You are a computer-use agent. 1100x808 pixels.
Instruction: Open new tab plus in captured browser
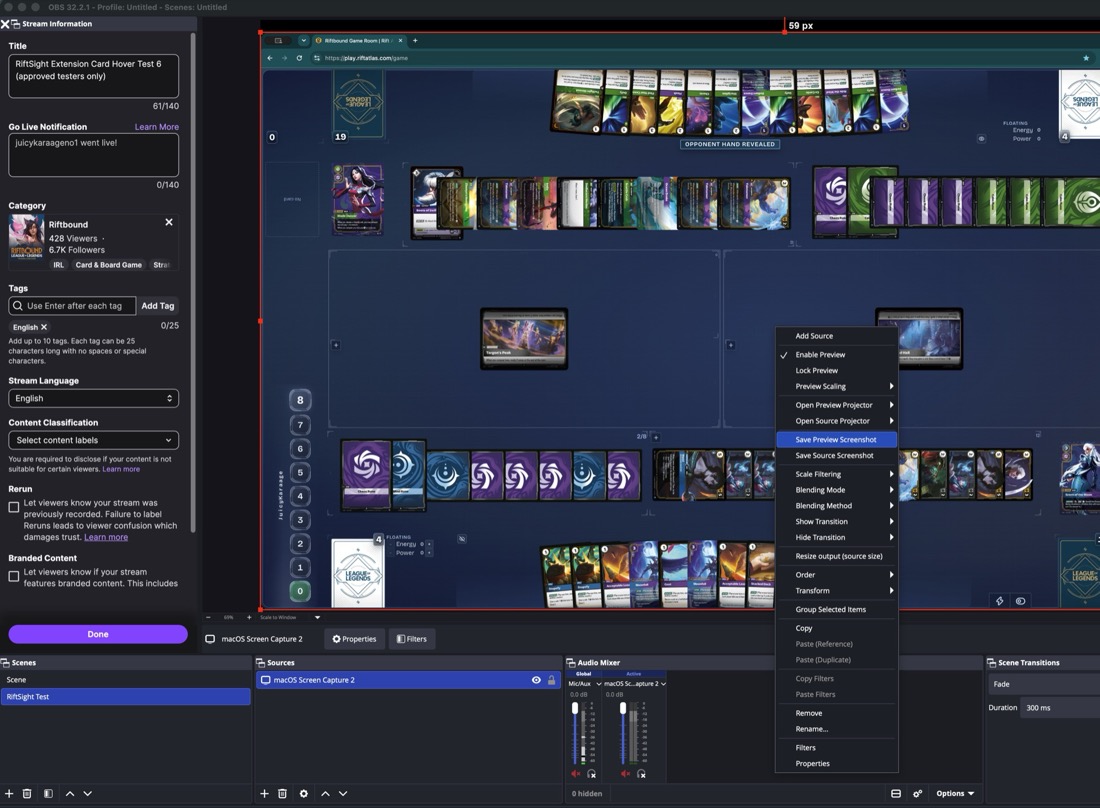point(415,41)
